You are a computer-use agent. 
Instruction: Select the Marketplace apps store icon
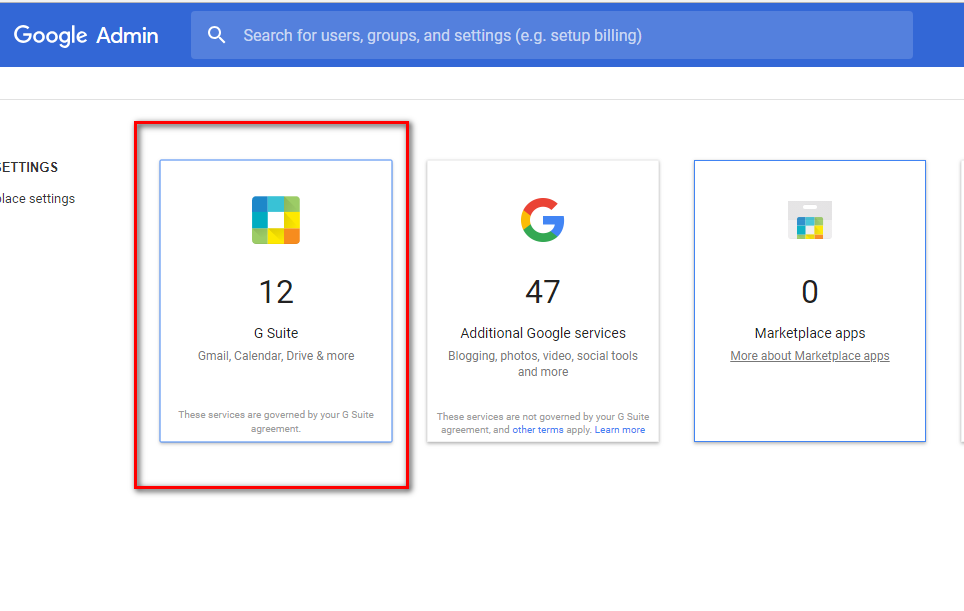[x=810, y=220]
